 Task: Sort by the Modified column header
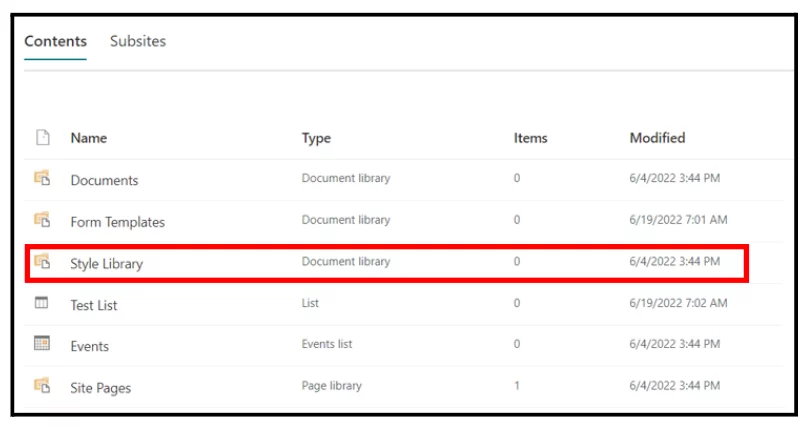point(657,138)
